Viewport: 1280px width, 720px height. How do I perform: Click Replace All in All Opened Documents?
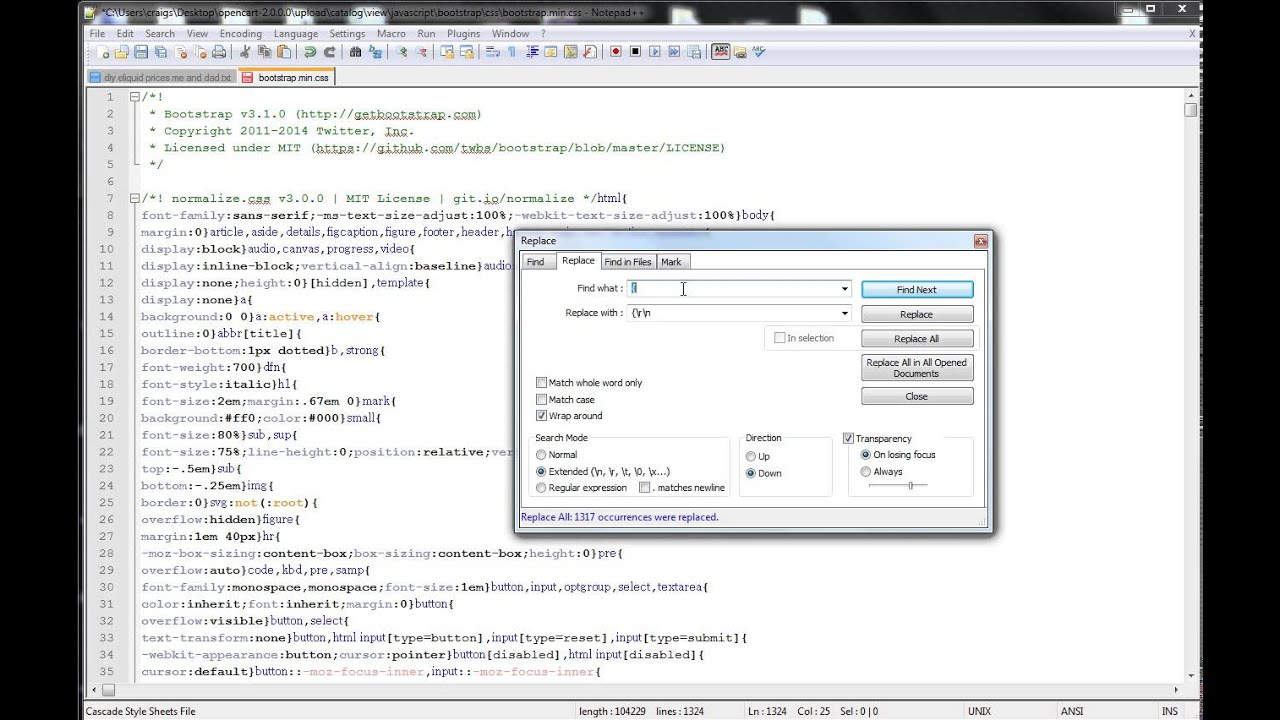917,368
